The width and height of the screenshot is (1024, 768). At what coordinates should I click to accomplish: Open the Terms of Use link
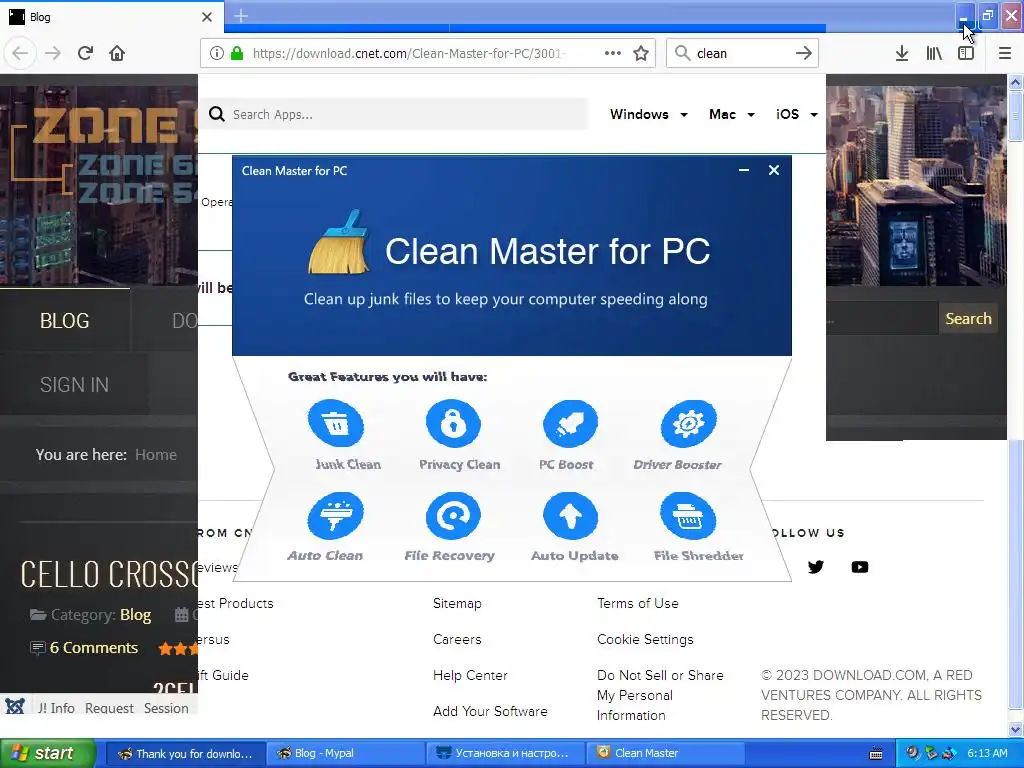pos(637,603)
